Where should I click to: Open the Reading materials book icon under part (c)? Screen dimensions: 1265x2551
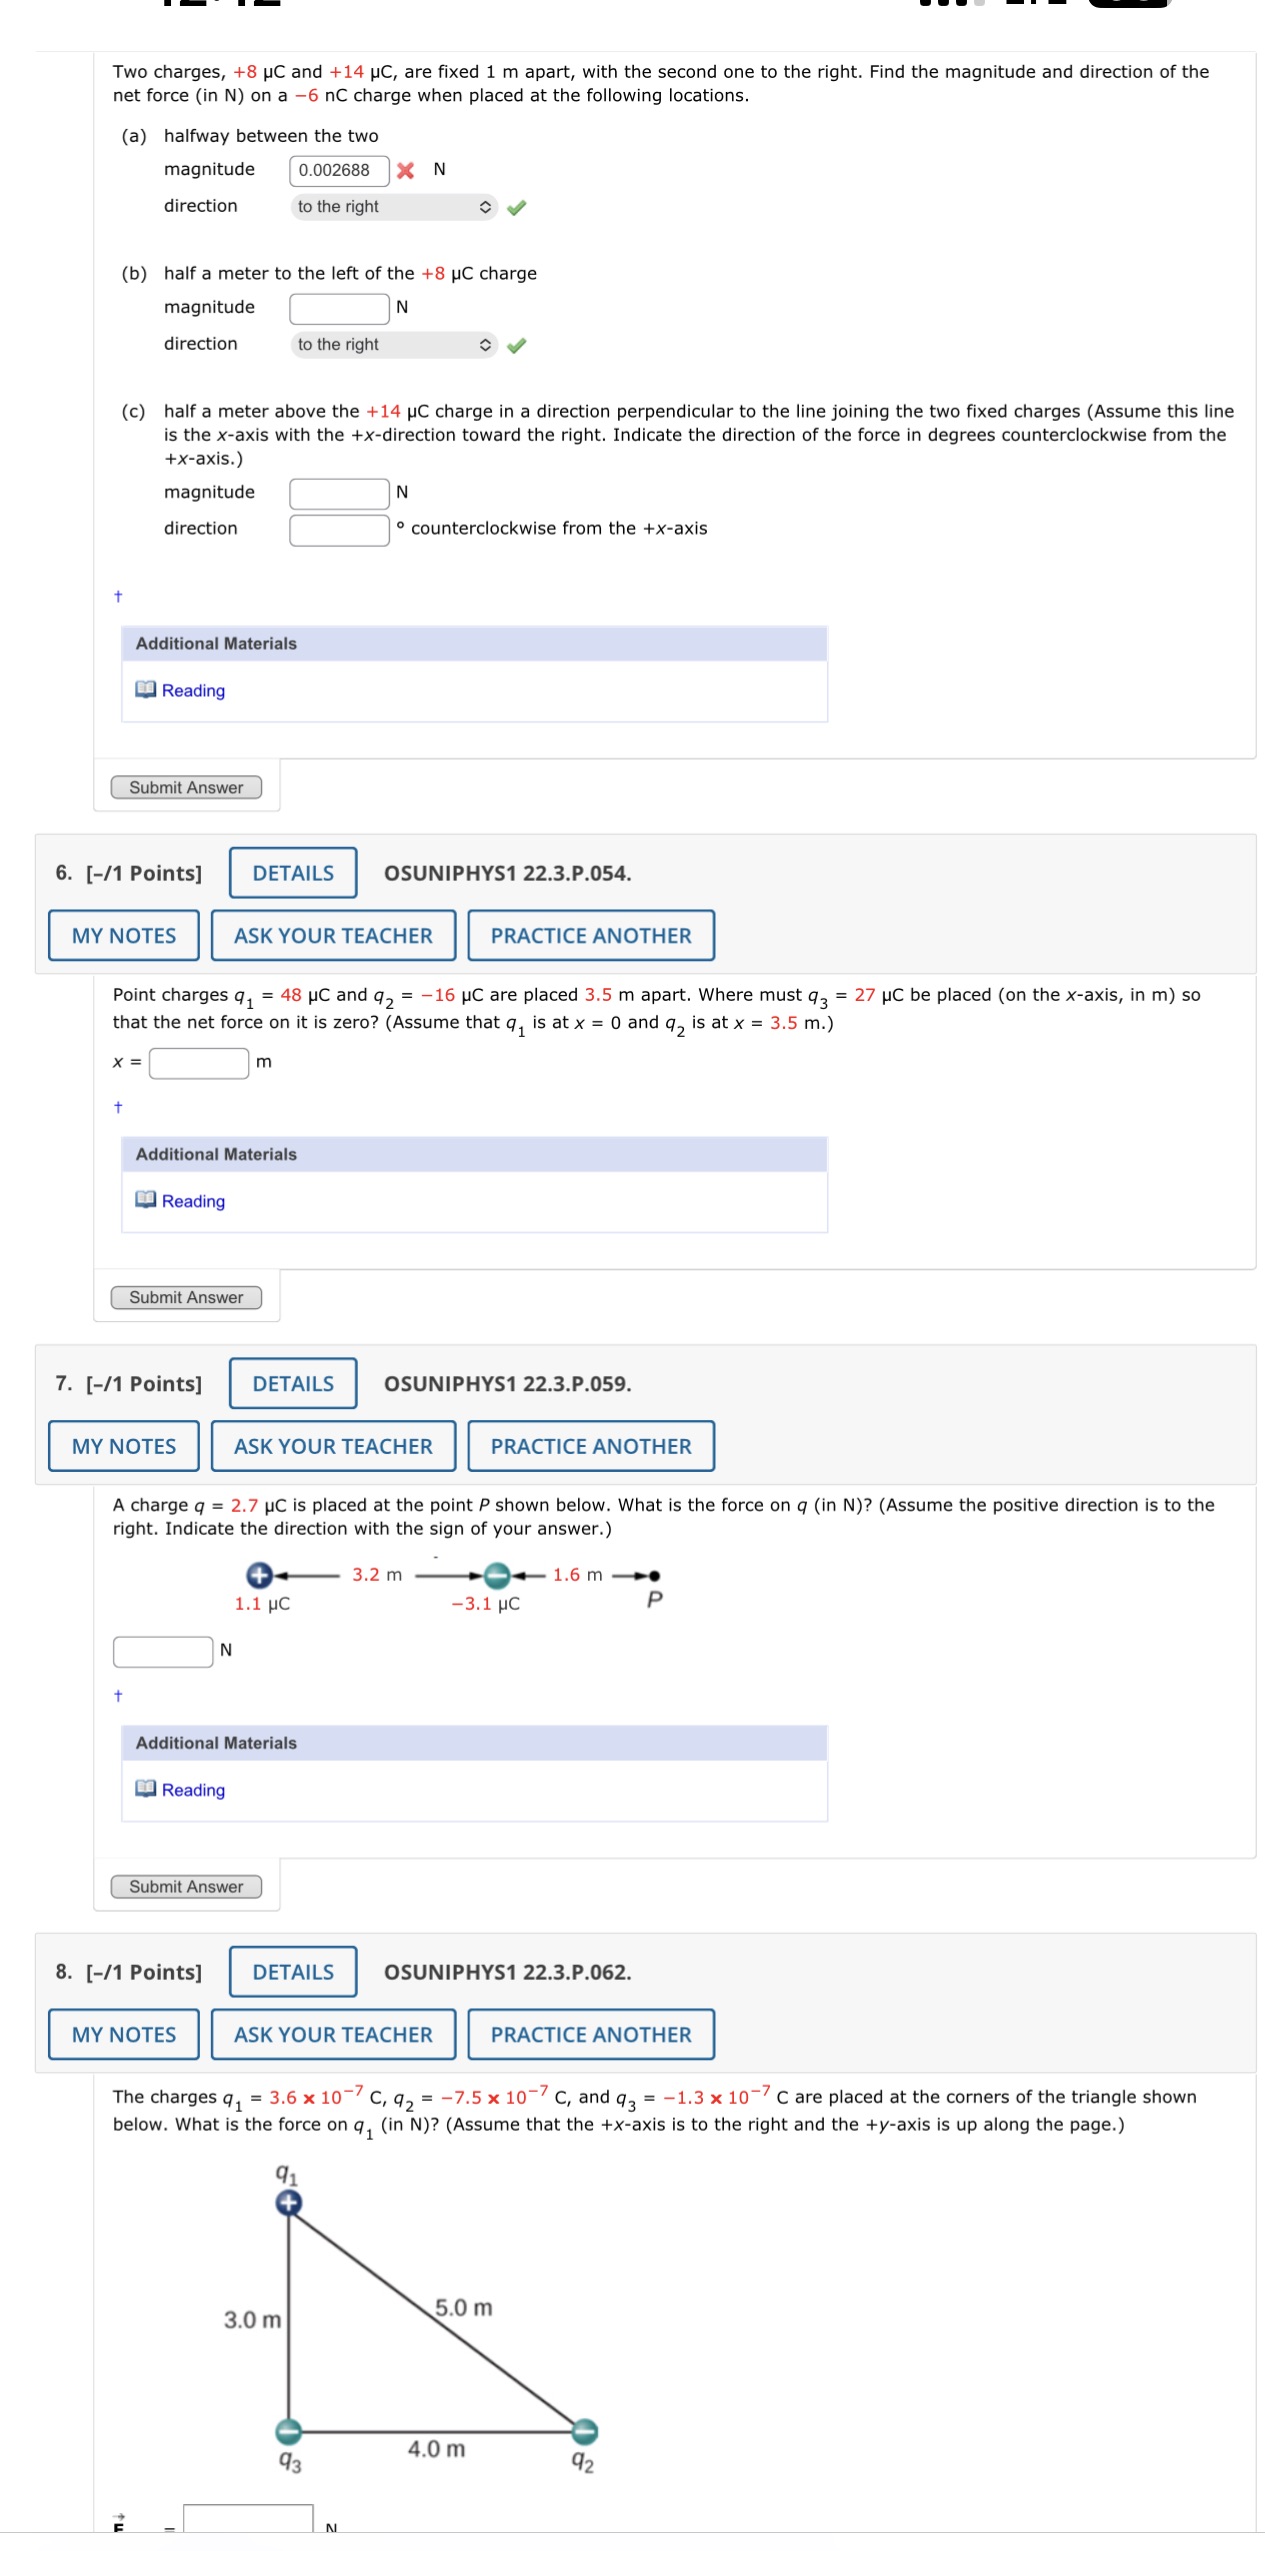click(145, 690)
